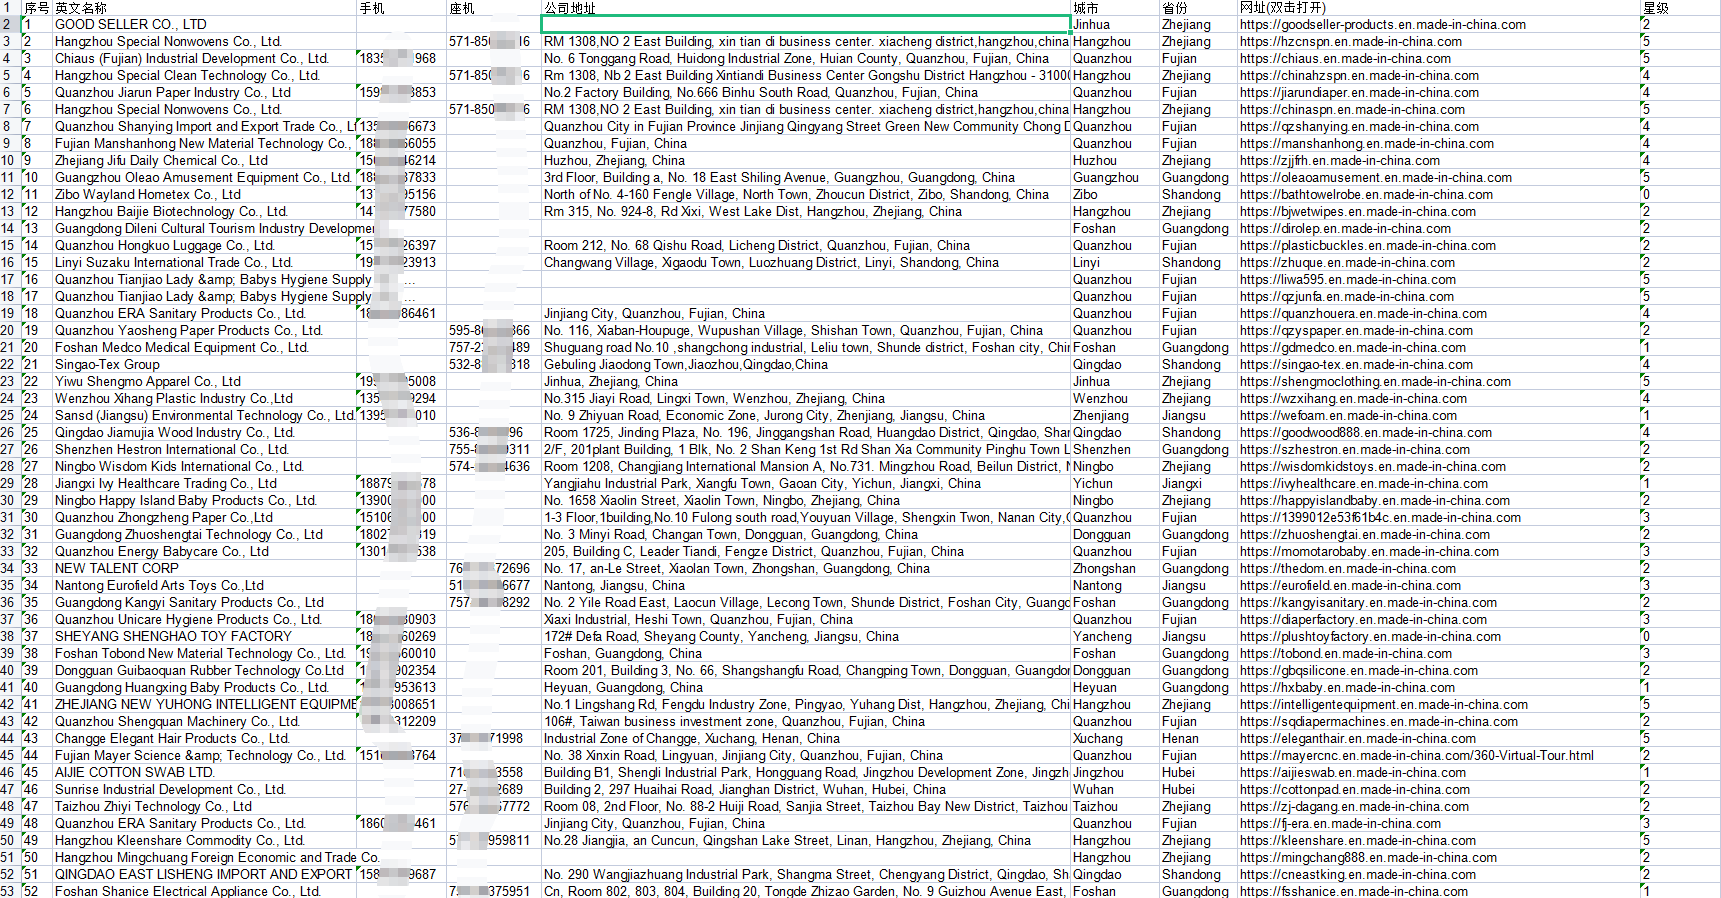The image size is (1721, 898).
Task: Click address 'Gebuling Jiaodong Town,Jiaozhou,Qingdao,China'
Action: click(x=805, y=364)
